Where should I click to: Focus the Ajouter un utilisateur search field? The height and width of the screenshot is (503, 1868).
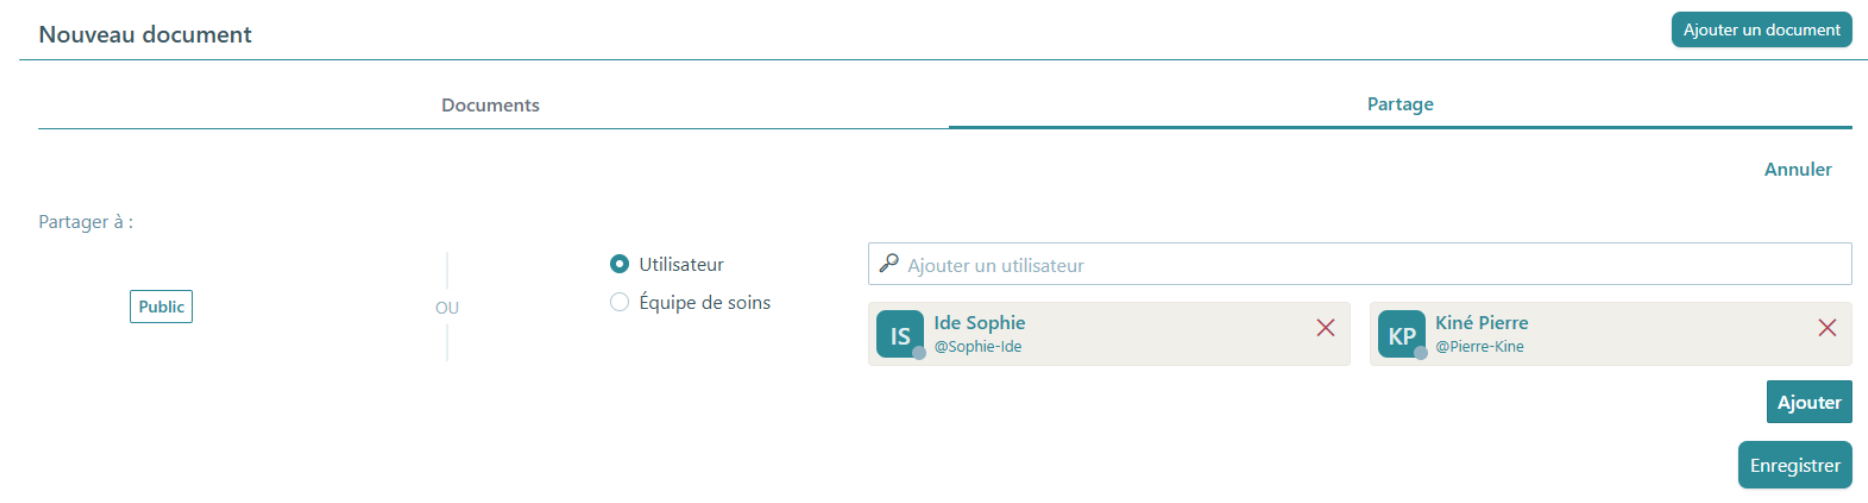(1360, 264)
